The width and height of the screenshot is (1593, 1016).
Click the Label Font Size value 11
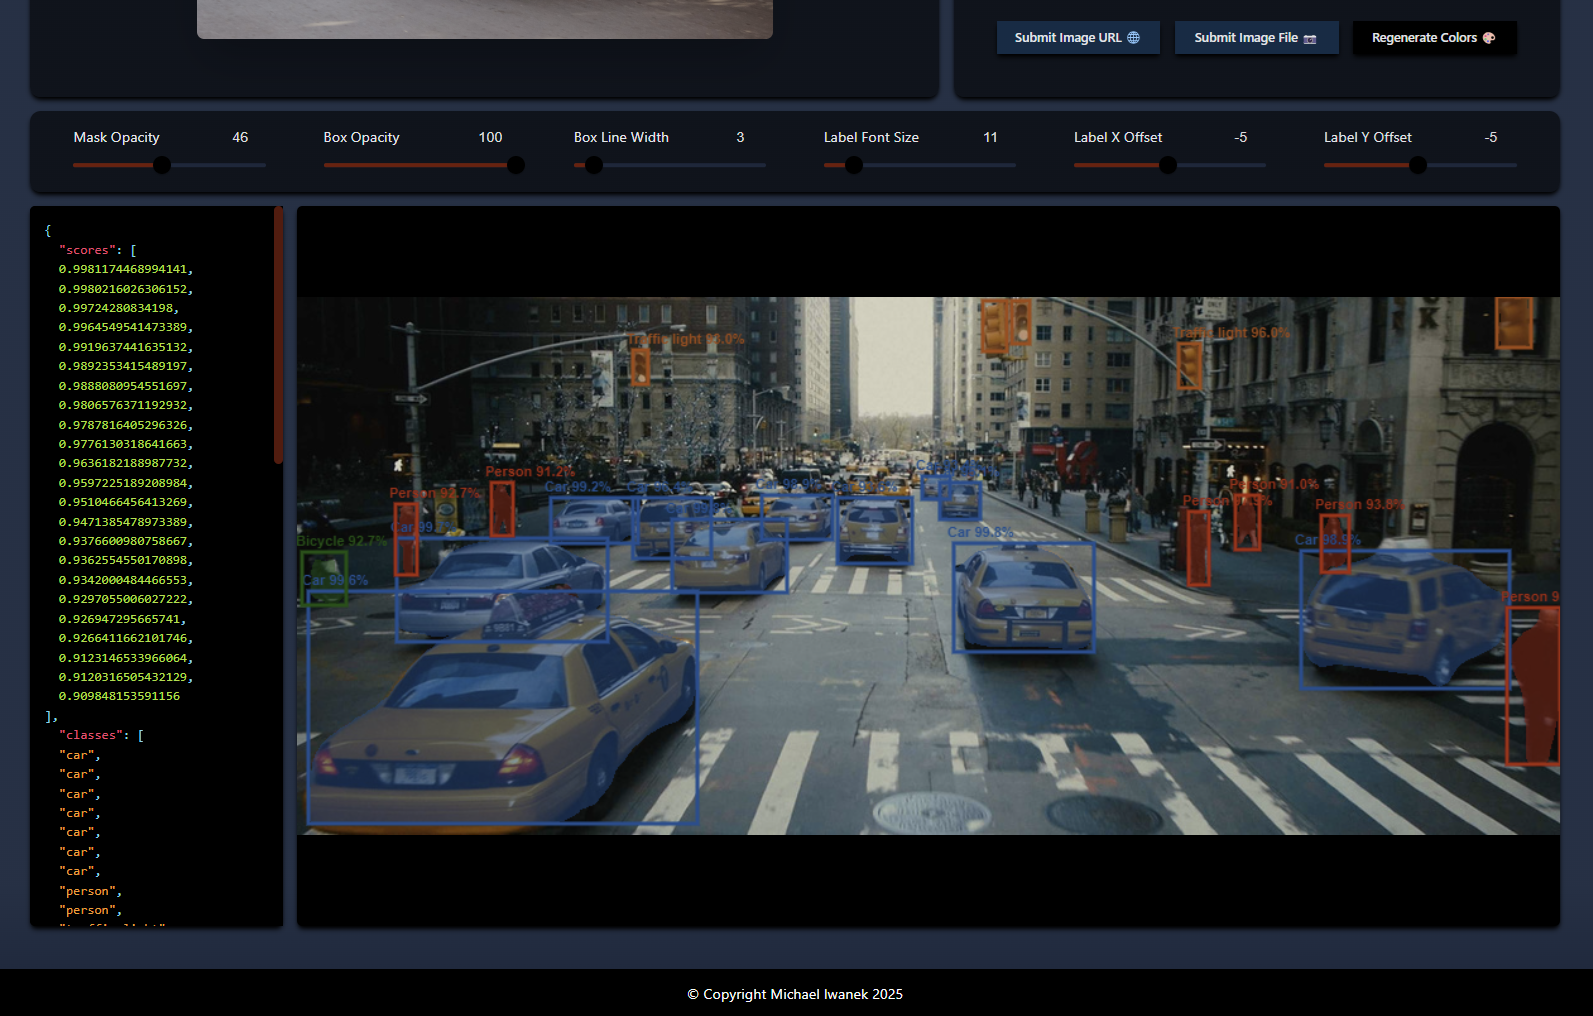coord(990,137)
